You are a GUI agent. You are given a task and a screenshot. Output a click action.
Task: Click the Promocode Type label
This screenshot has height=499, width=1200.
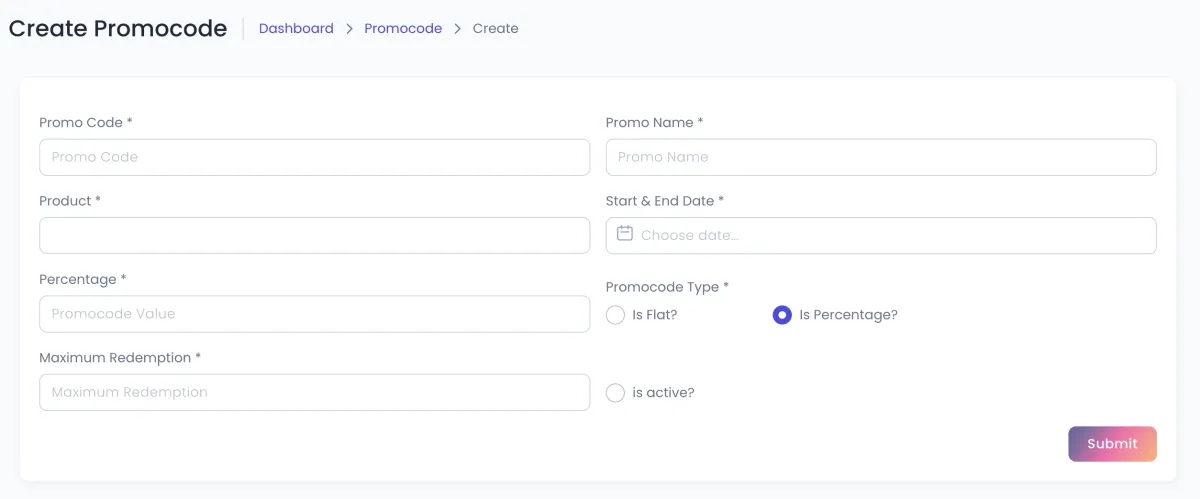(667, 287)
